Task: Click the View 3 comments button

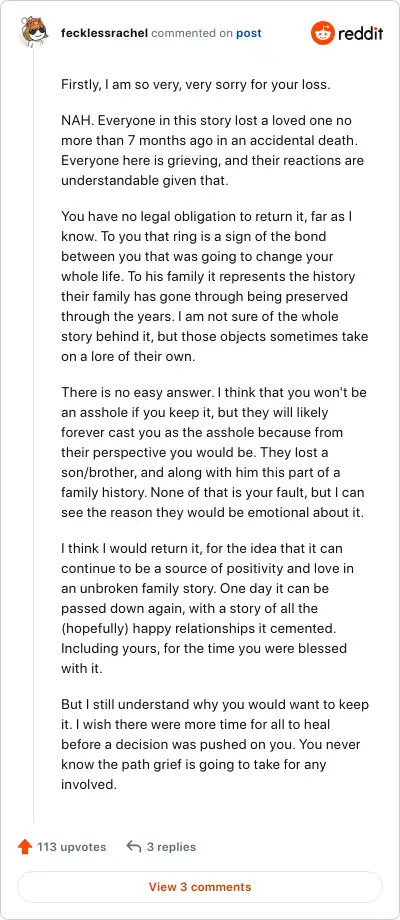Action: (x=200, y=887)
